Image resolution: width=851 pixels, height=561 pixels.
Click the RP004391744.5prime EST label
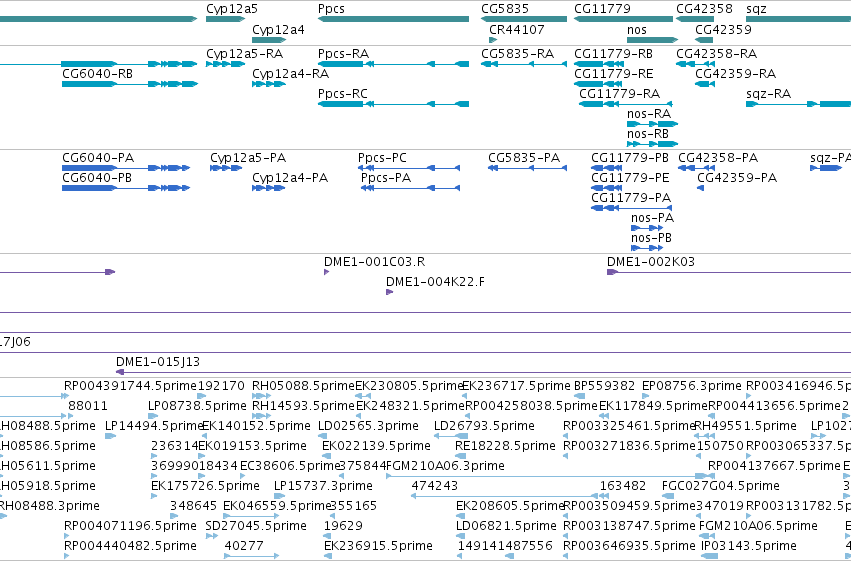(x=130, y=386)
